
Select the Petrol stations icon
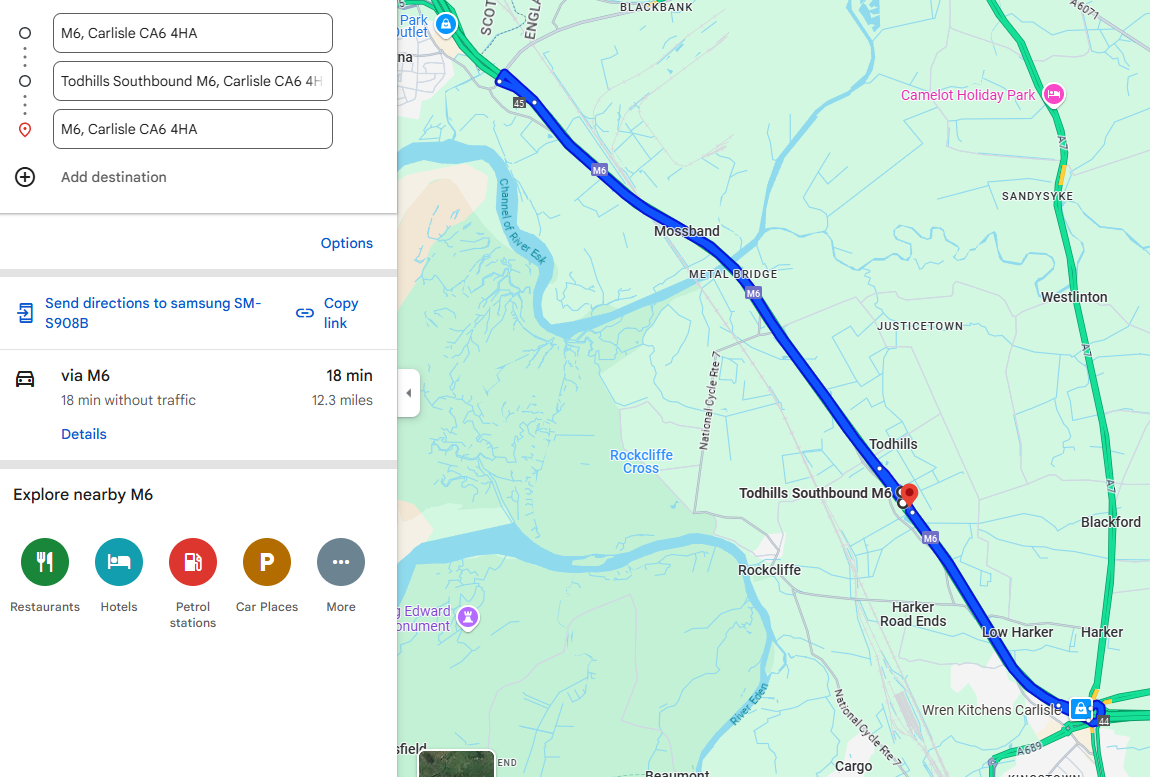pyautogui.click(x=193, y=562)
